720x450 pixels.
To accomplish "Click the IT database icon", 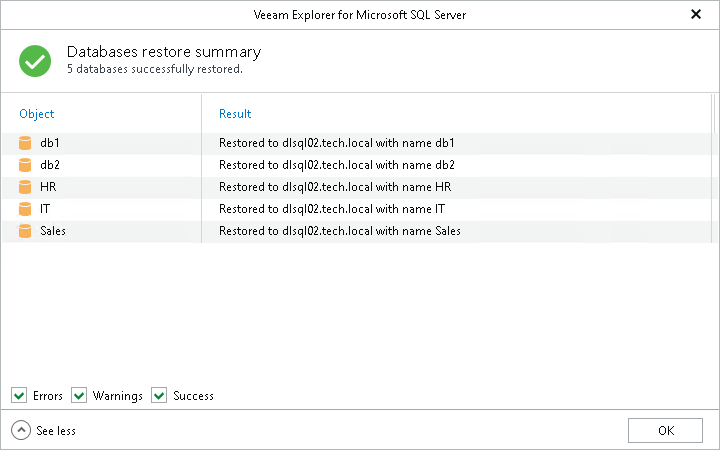I will point(25,209).
